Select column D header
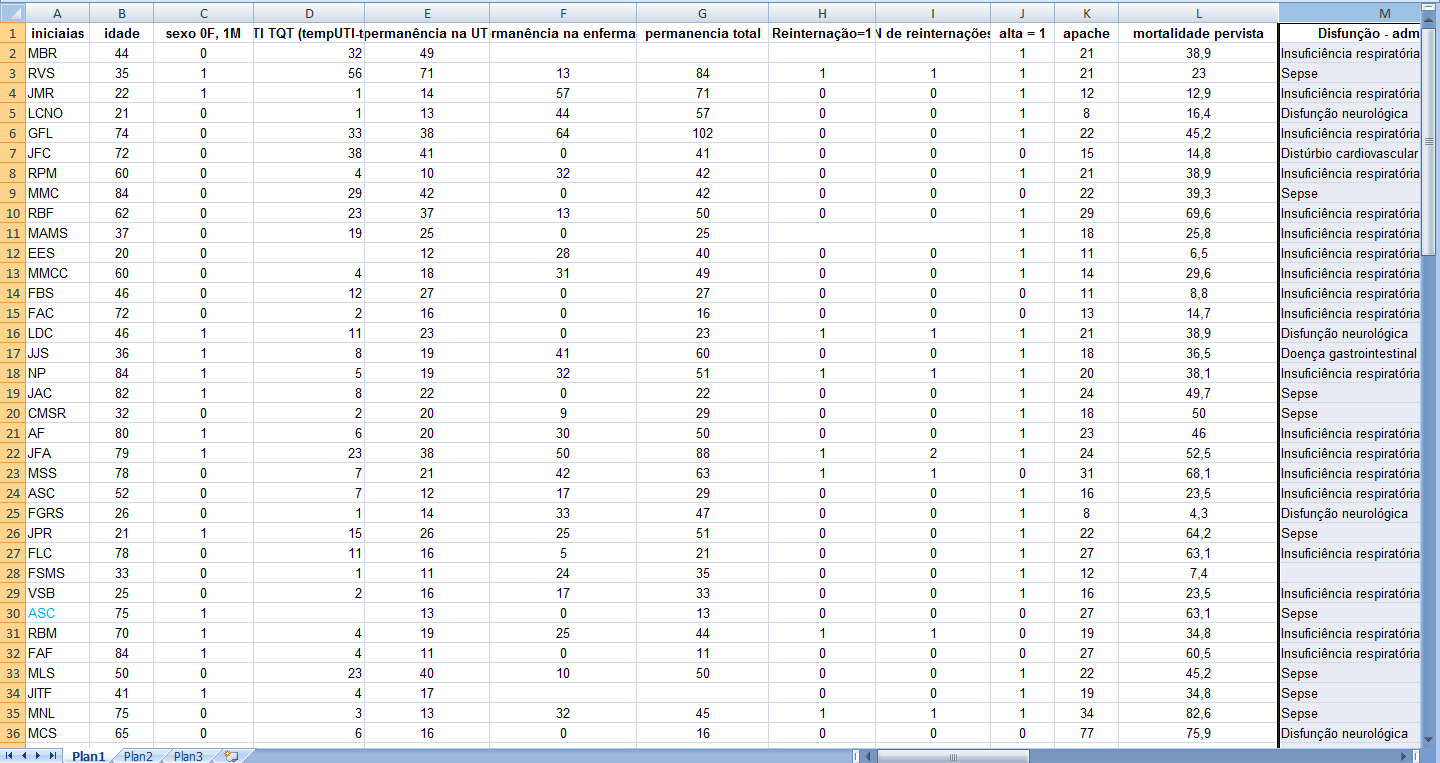This screenshot has height=763, width=1440. tap(309, 12)
